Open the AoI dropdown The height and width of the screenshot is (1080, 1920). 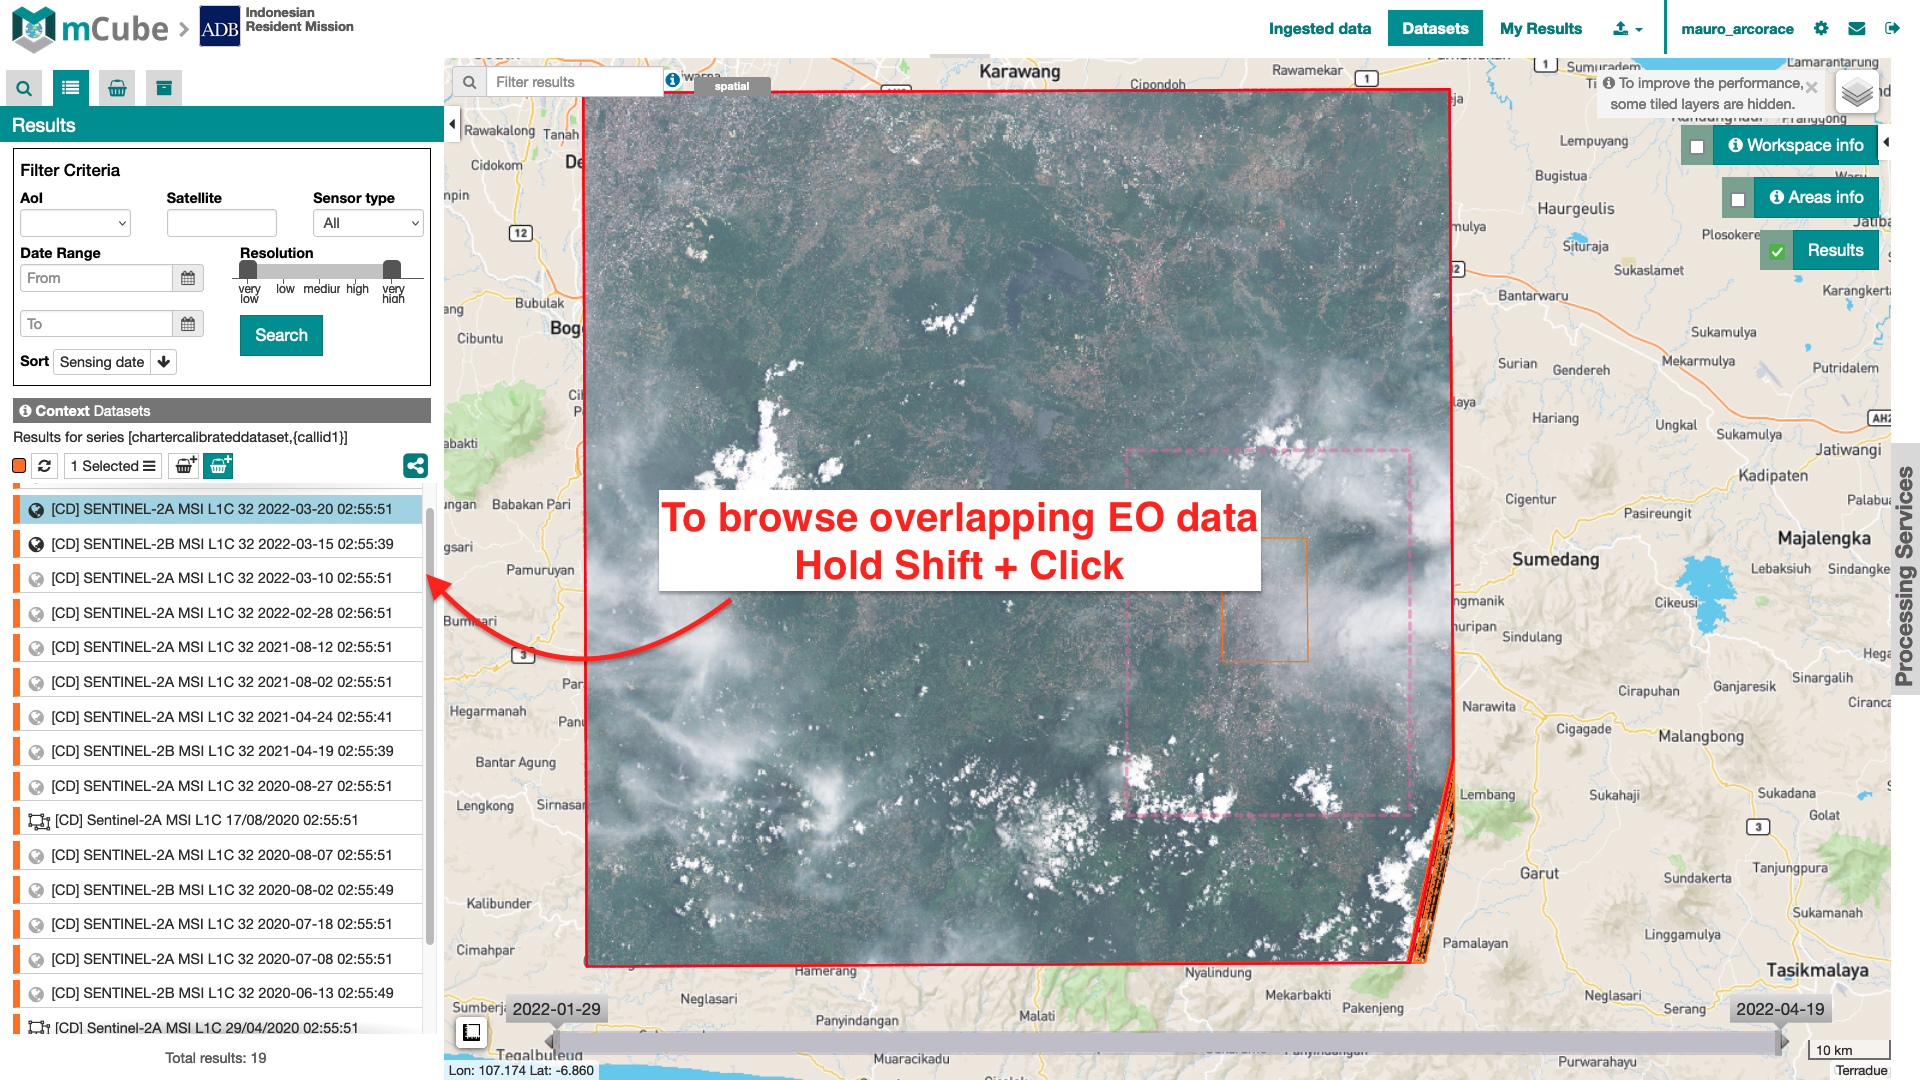[x=75, y=223]
